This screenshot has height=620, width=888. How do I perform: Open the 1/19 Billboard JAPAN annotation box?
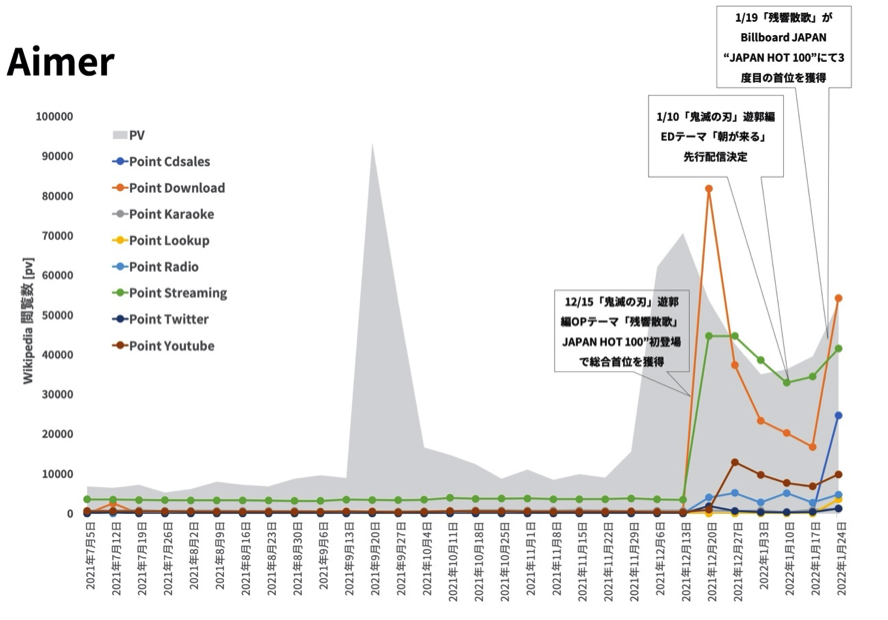coord(784,45)
